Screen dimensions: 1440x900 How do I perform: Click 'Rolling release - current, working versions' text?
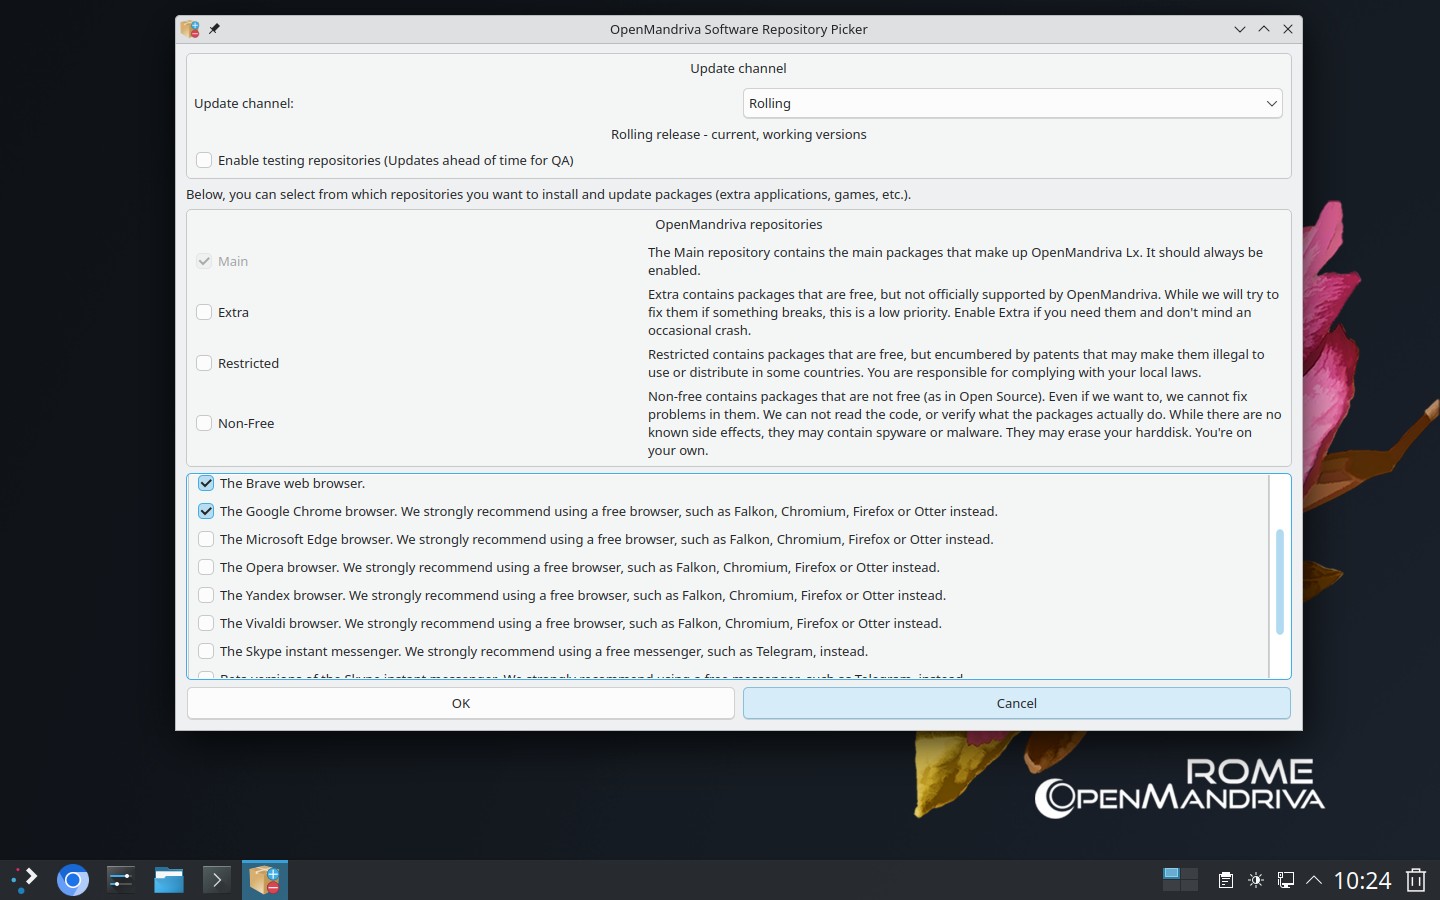(739, 134)
